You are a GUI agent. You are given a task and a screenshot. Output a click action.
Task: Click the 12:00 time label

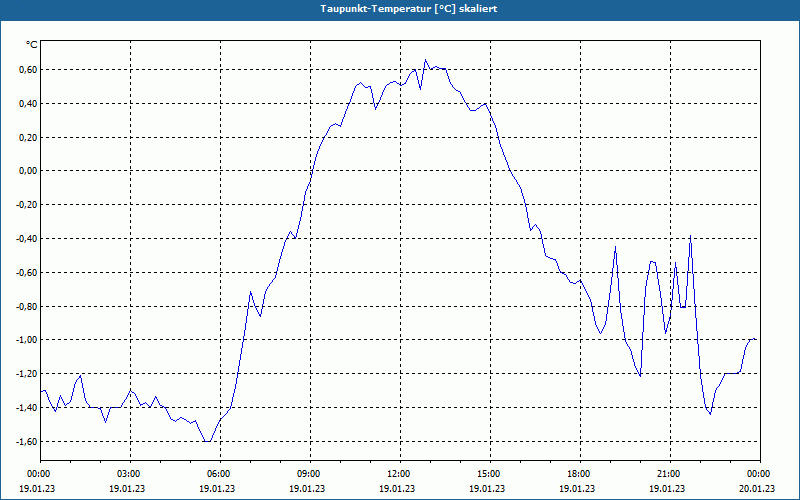400,474
